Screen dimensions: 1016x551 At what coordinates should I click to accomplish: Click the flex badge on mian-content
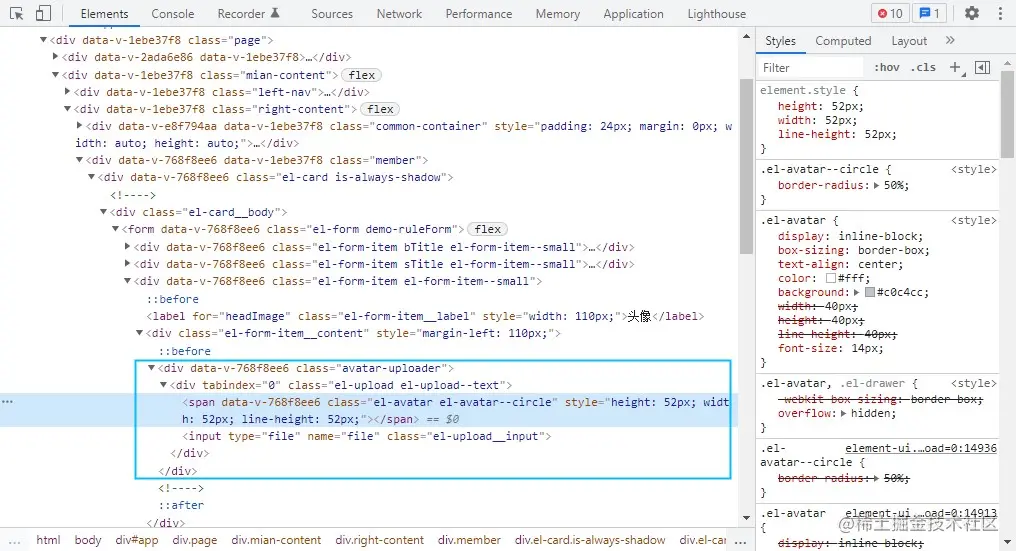click(362, 75)
